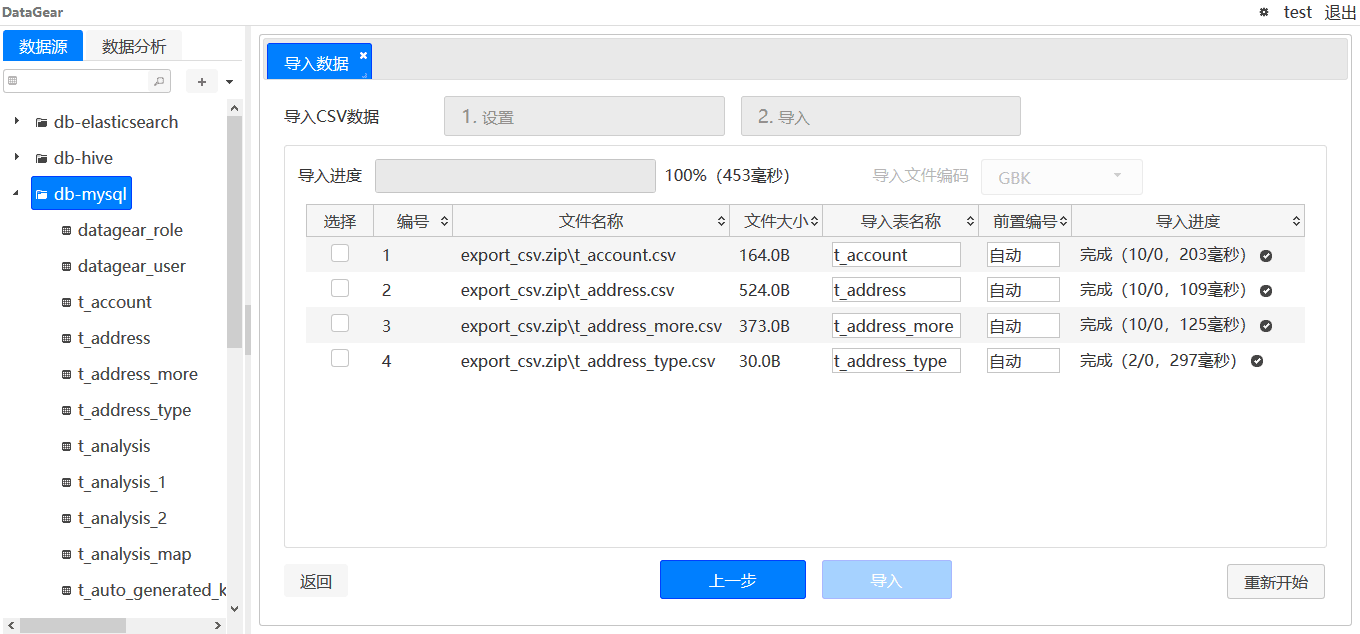Check the select checkbox for t_address.csv row
Image resolution: width=1360 pixels, height=634 pixels.
339,289
